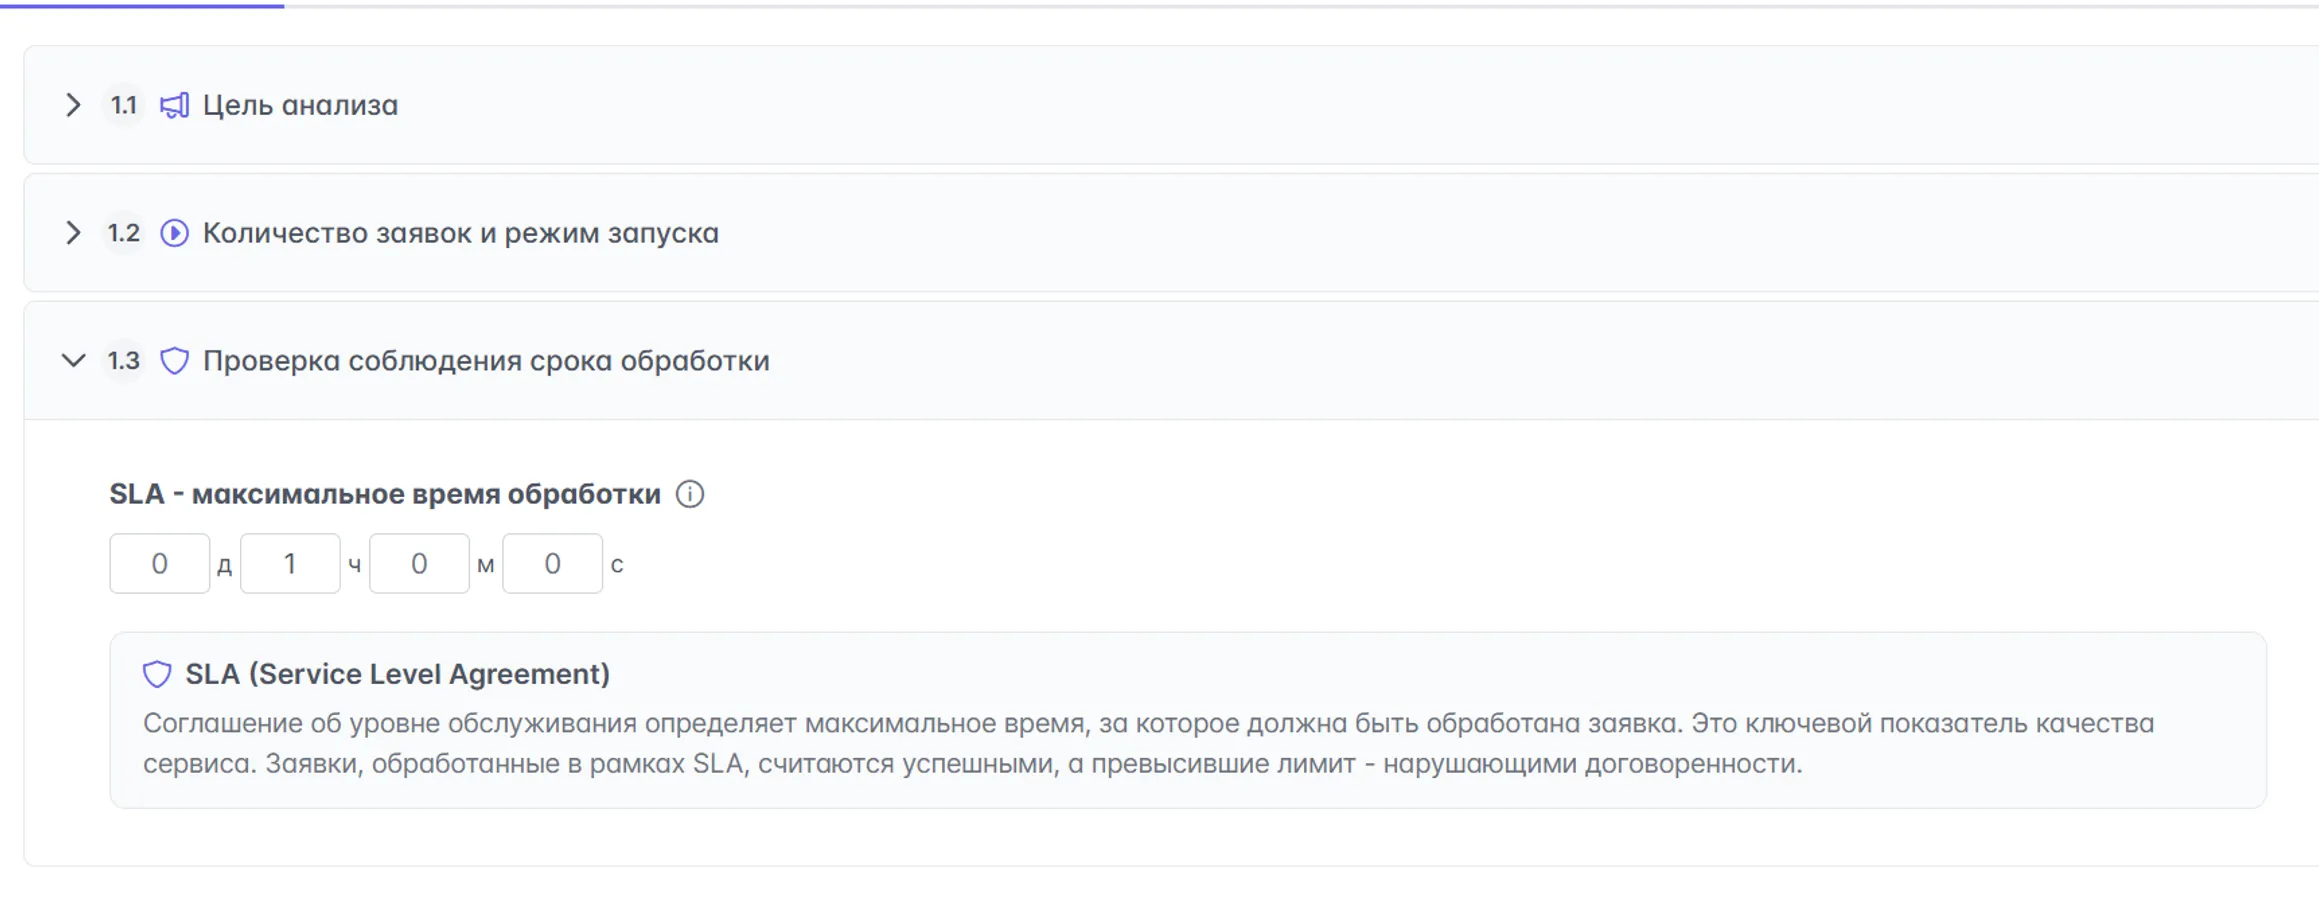Select the days input showing 0
The image size is (2319, 900).
click(x=159, y=563)
